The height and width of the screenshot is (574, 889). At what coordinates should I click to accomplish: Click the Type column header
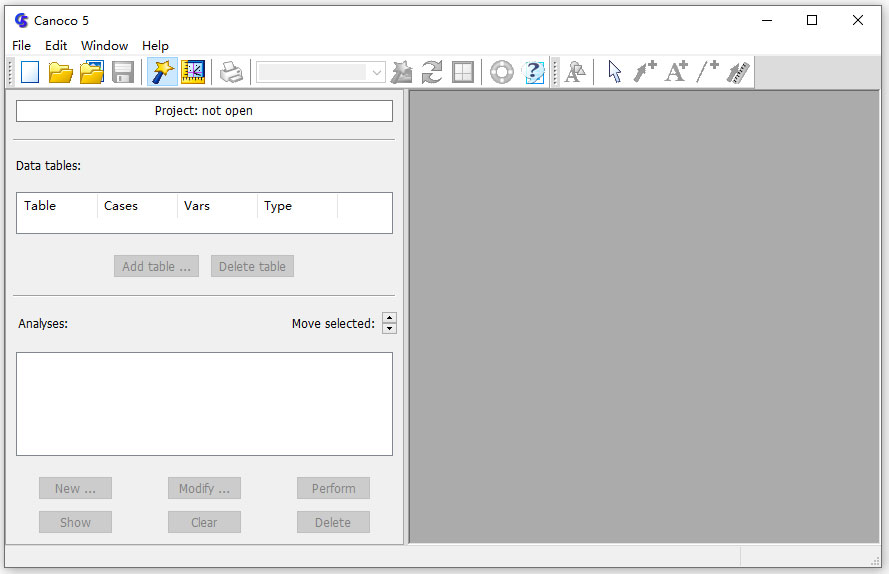(297, 206)
